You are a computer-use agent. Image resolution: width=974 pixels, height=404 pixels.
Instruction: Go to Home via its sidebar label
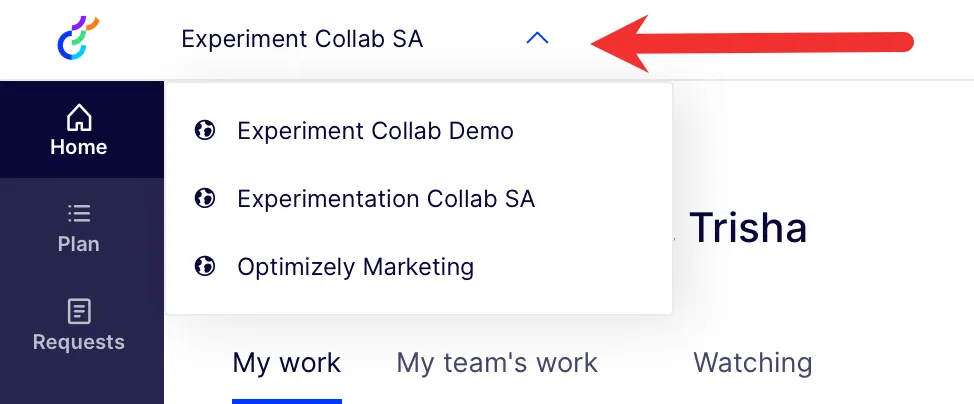click(x=79, y=147)
